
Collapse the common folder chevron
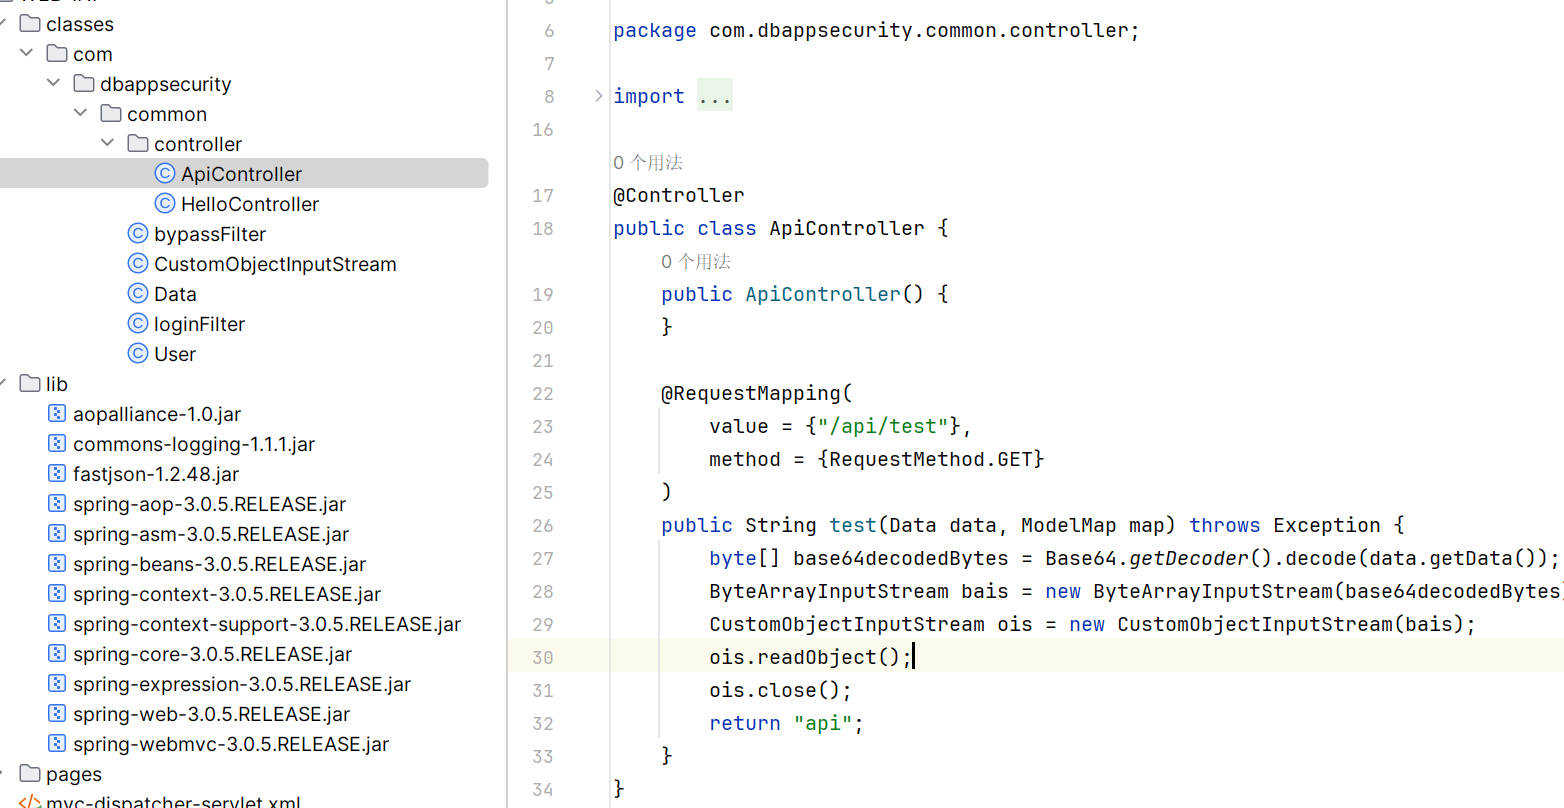[x=81, y=113]
